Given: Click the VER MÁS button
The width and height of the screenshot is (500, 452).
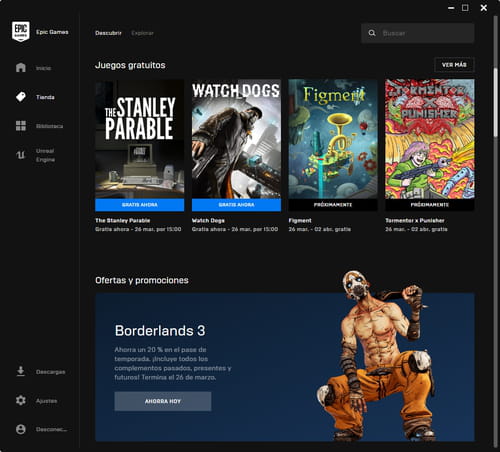Looking at the screenshot, I should tap(454, 65).
